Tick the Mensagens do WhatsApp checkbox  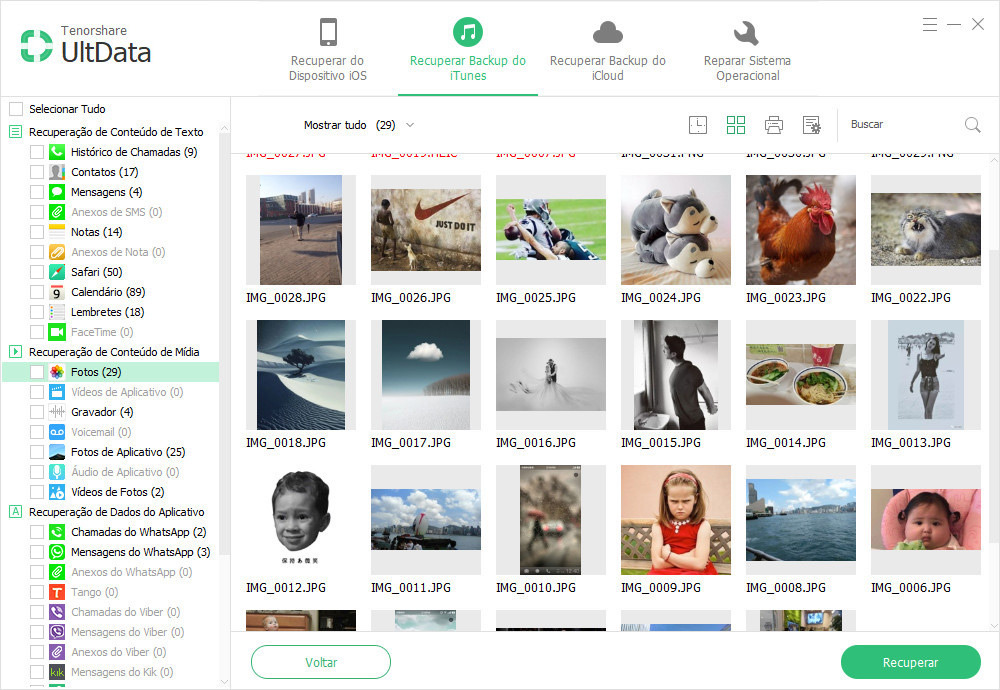[x=37, y=552]
